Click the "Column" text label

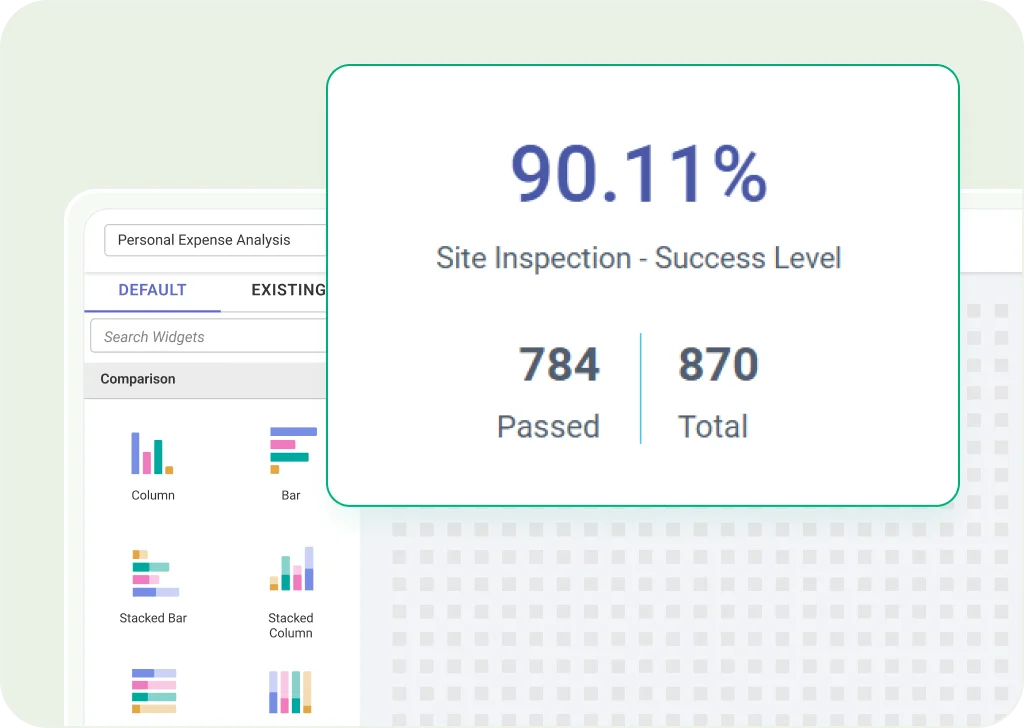[x=153, y=496]
